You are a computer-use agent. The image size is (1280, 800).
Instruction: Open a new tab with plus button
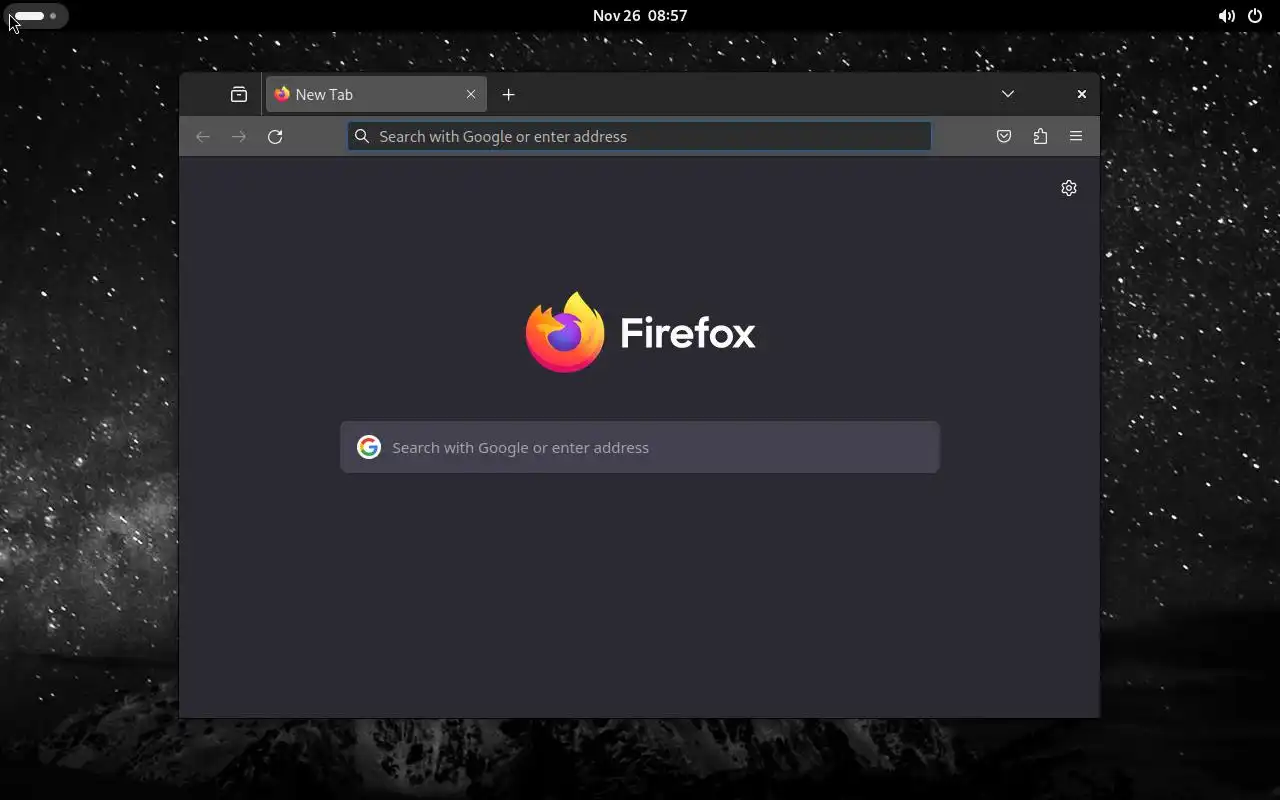click(x=508, y=94)
